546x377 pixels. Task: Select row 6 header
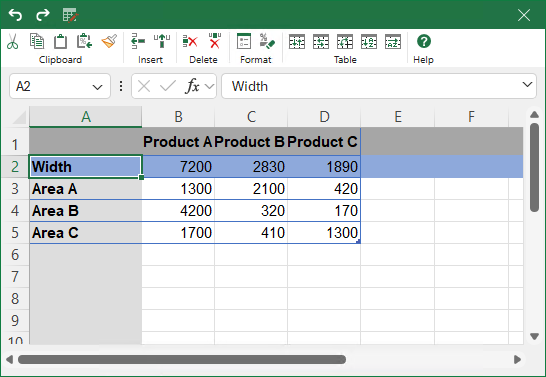click(15, 254)
